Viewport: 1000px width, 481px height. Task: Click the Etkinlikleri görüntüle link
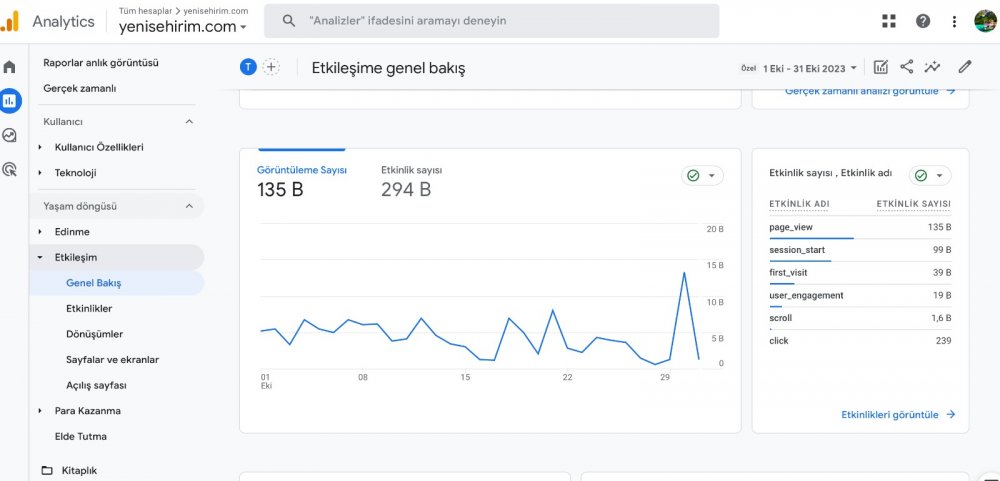[898, 414]
